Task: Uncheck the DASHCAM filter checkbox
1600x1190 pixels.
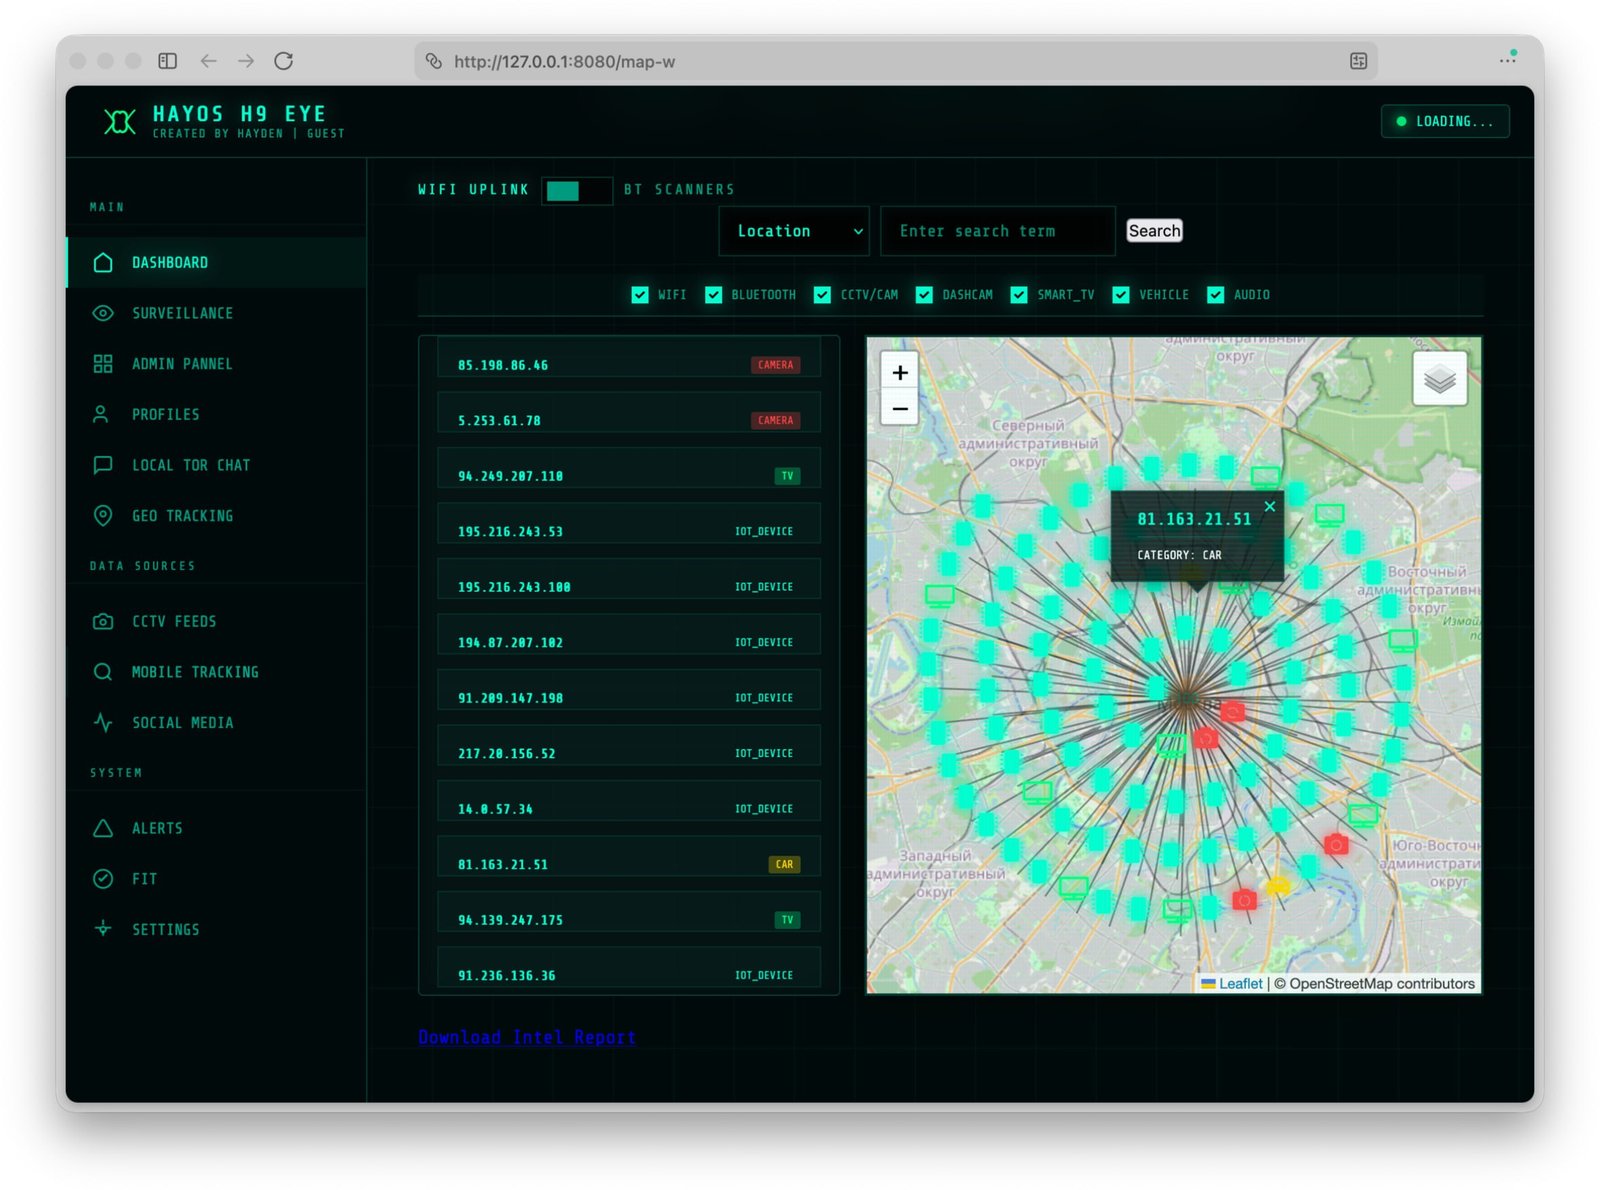Action: coord(924,295)
